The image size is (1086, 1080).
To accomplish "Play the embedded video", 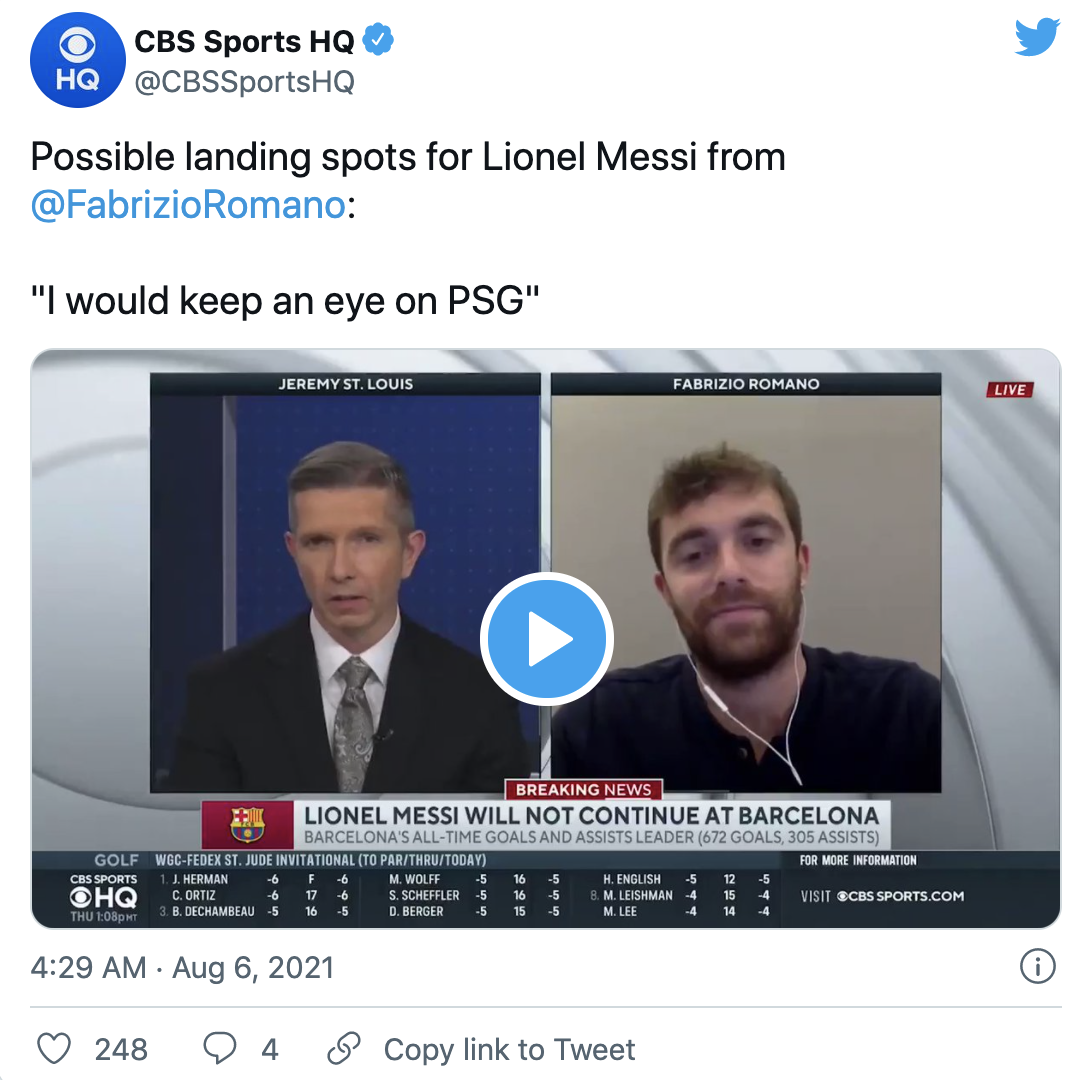I will click(x=546, y=639).
